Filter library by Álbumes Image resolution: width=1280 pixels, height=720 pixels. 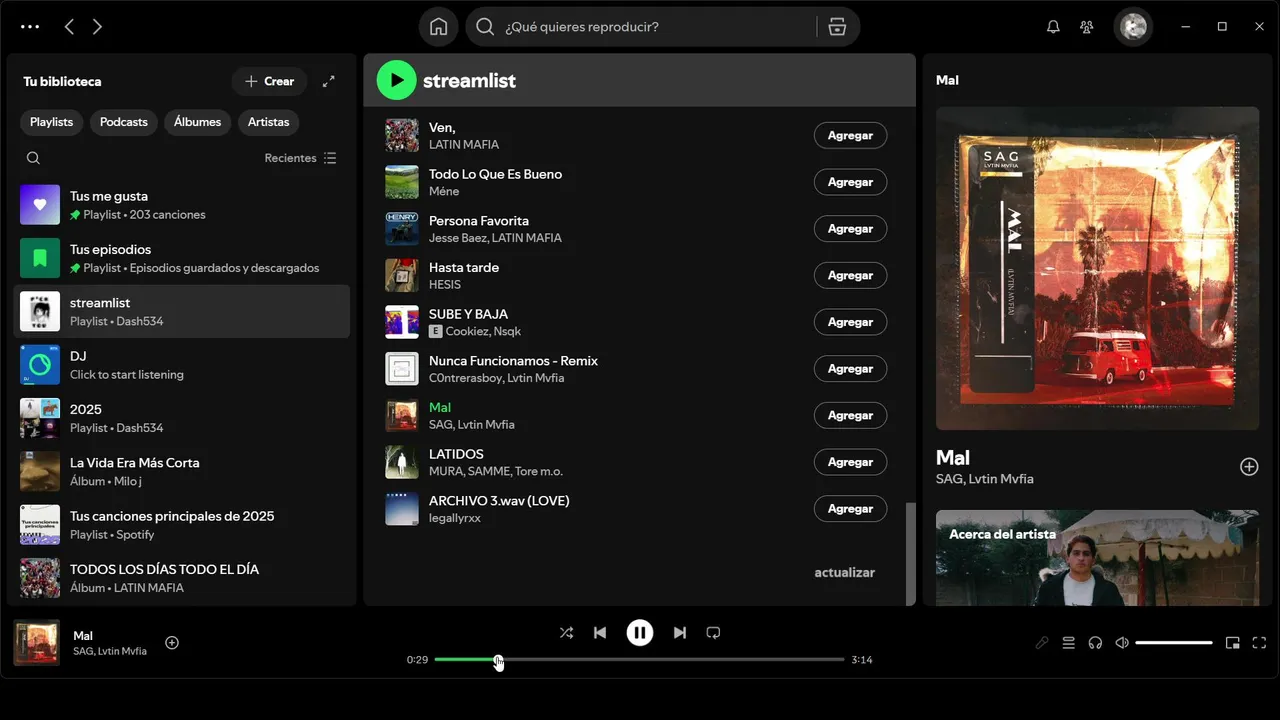pos(197,122)
